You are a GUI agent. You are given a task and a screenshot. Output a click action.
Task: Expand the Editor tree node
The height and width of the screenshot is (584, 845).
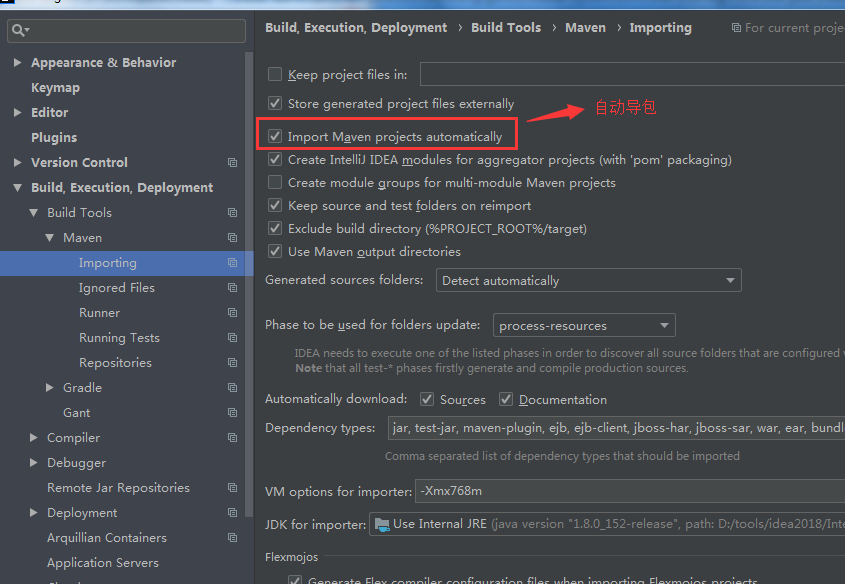click(x=18, y=113)
